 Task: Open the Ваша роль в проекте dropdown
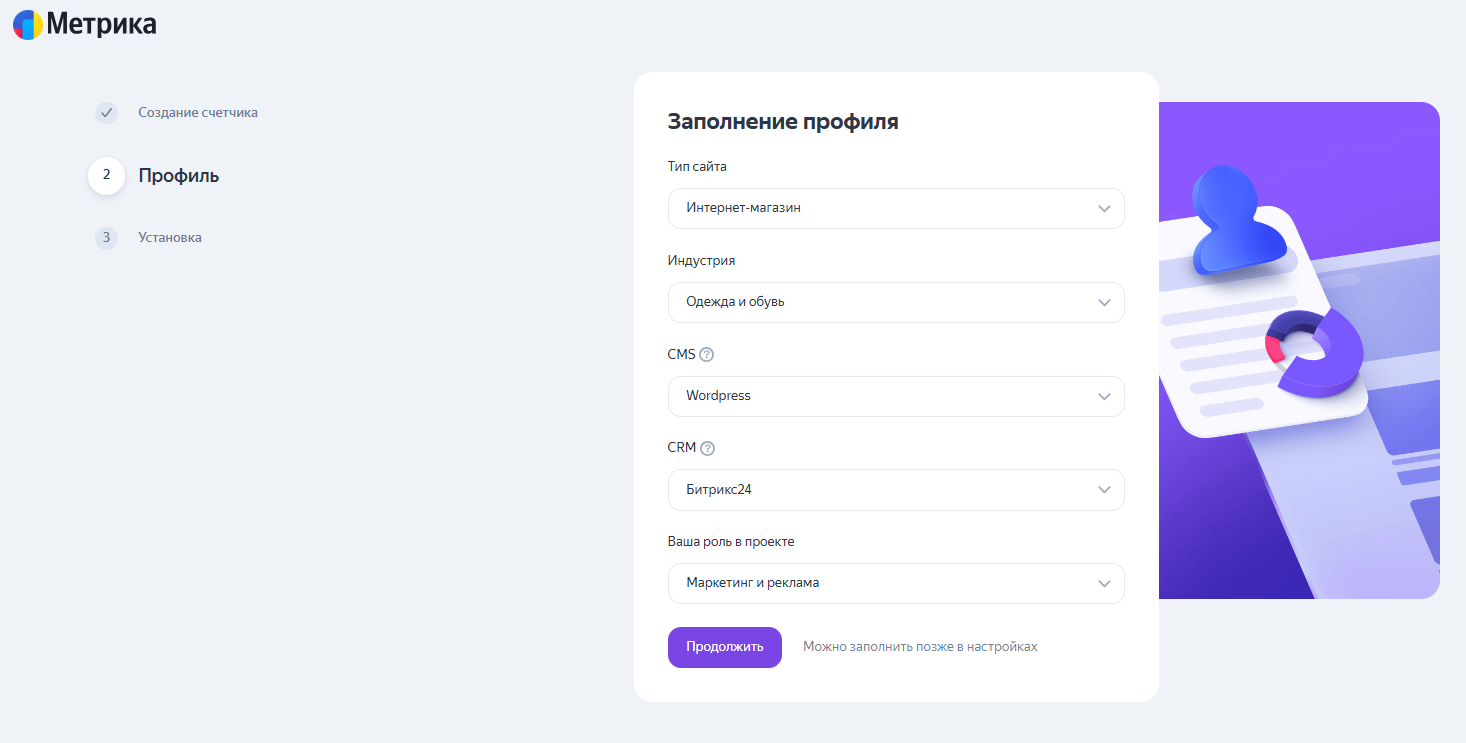click(895, 583)
